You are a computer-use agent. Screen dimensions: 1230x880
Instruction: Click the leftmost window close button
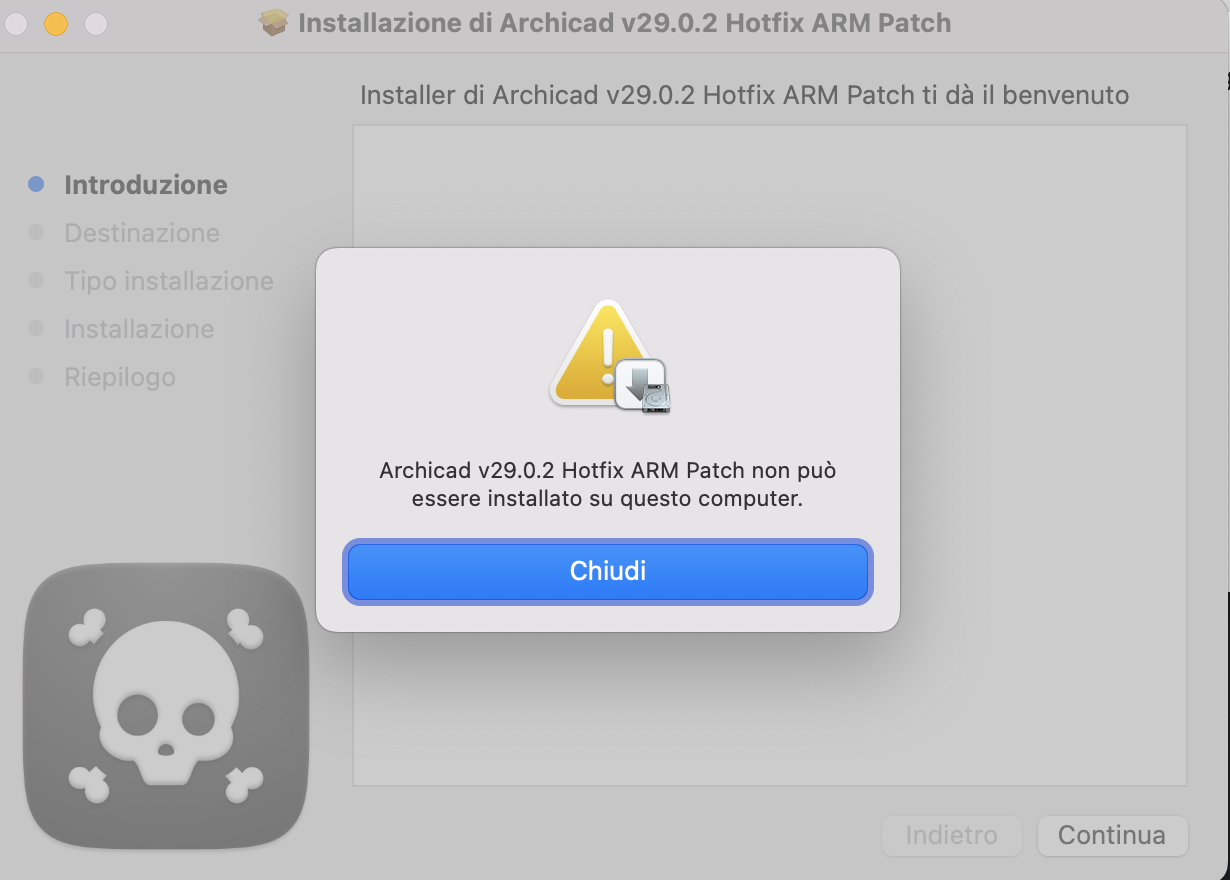(x=17, y=23)
